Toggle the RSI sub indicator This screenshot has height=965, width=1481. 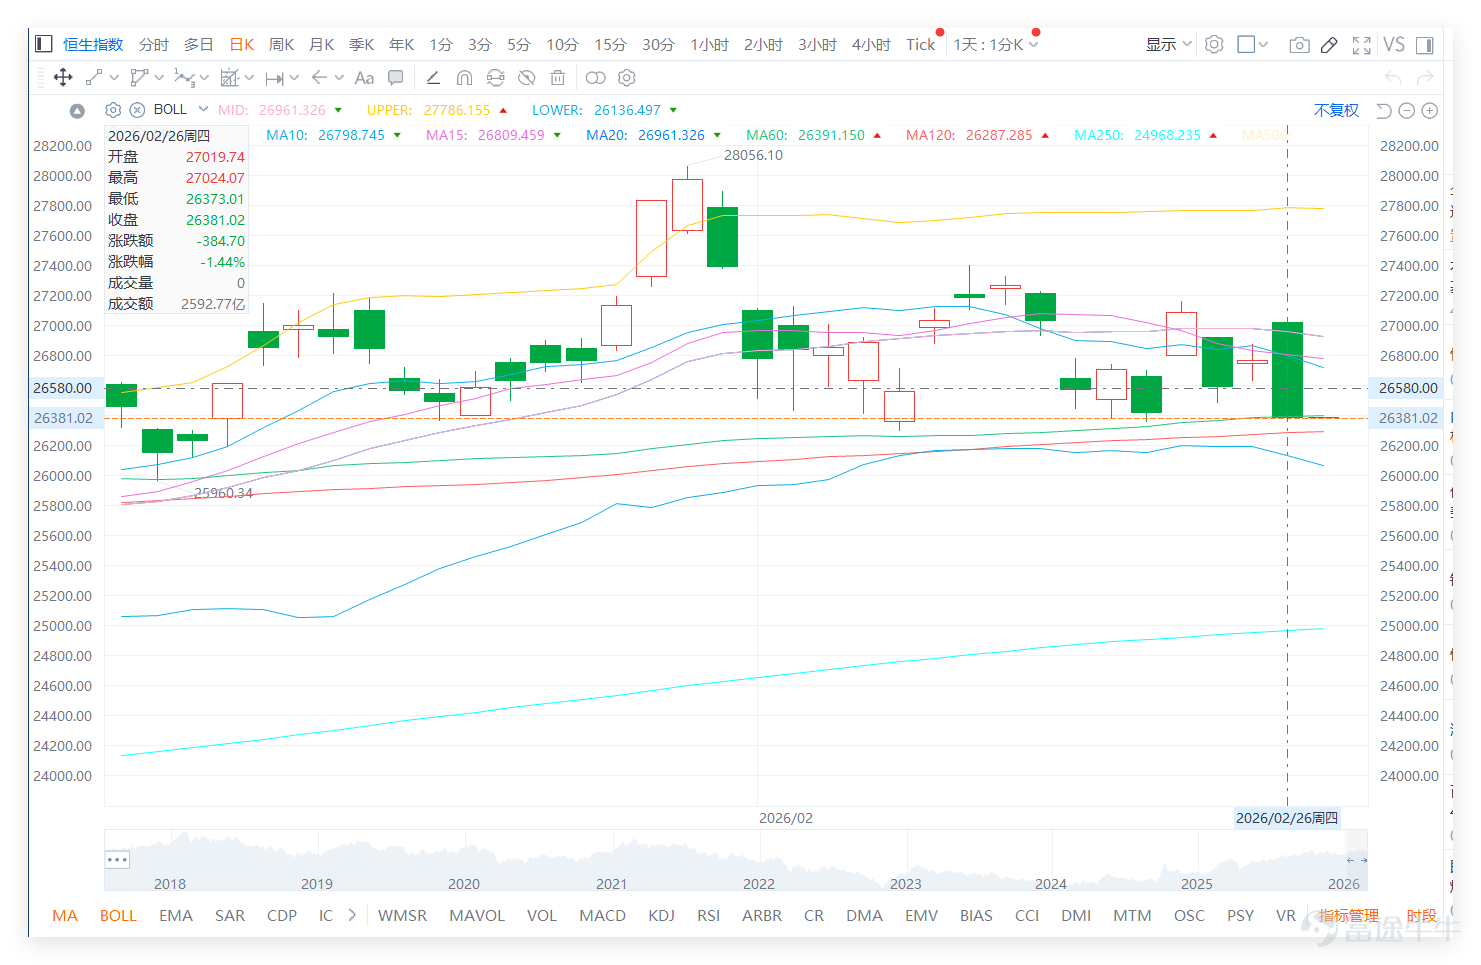(708, 915)
